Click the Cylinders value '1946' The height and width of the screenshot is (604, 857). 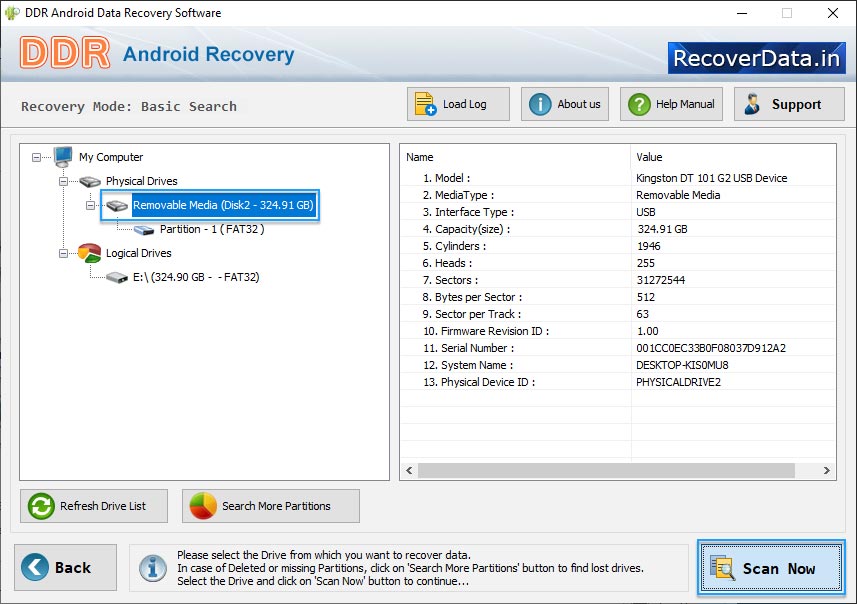click(649, 246)
